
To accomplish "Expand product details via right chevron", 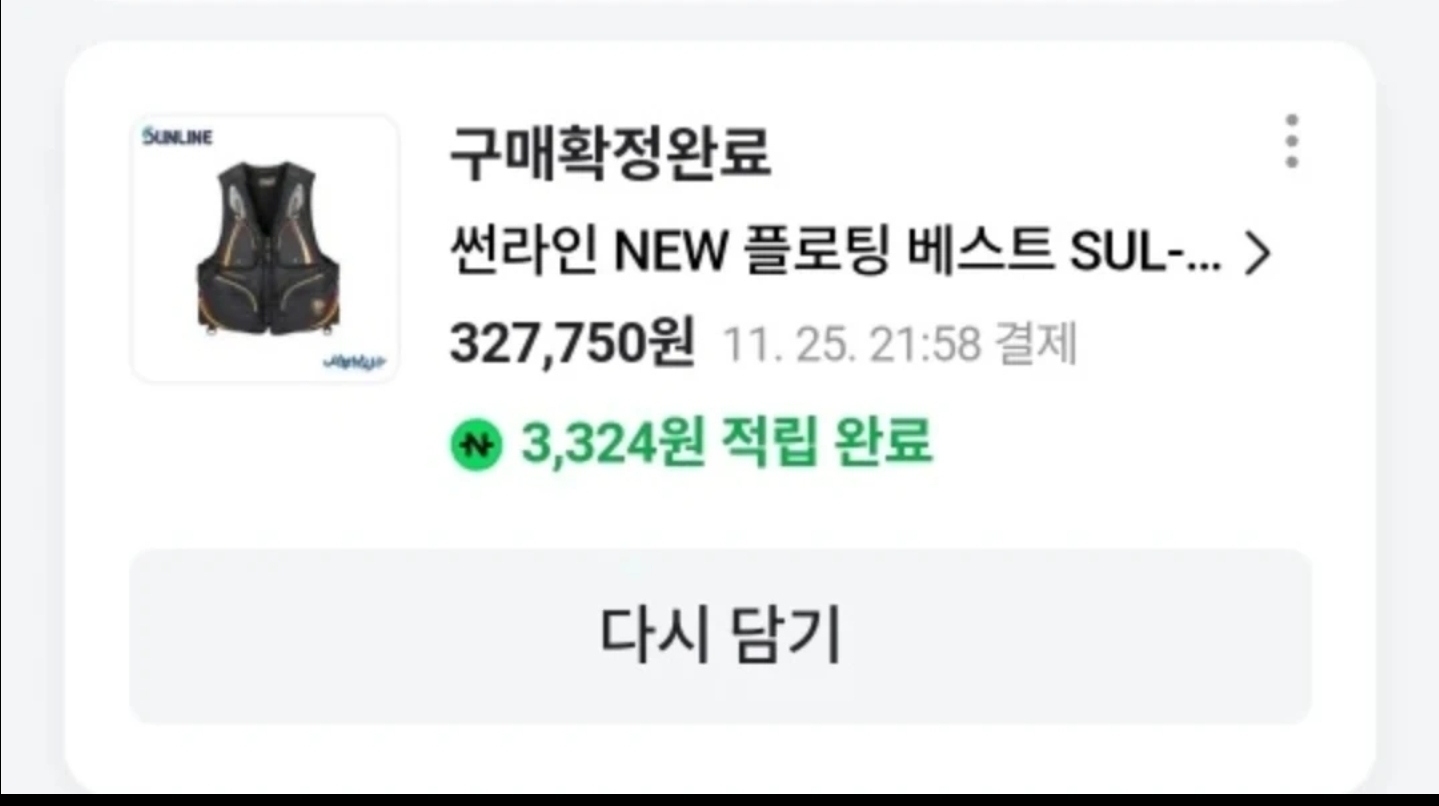I will pyautogui.click(x=1256, y=254).
